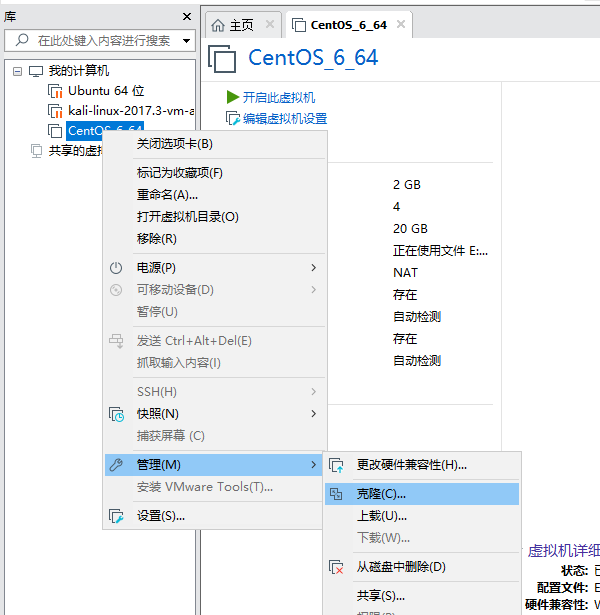Click the 20 GB hard disk value
Image resolution: width=600 pixels, height=615 pixels.
point(410,229)
